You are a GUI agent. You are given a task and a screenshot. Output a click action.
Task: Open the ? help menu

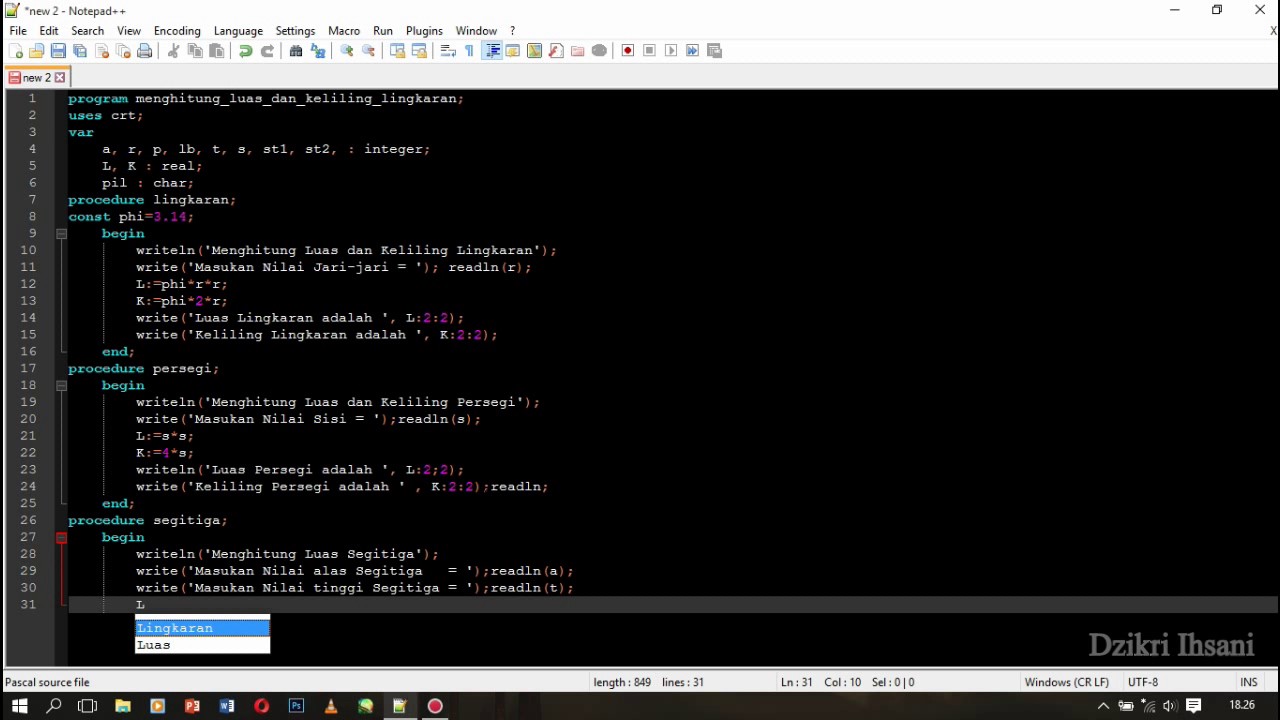513,31
